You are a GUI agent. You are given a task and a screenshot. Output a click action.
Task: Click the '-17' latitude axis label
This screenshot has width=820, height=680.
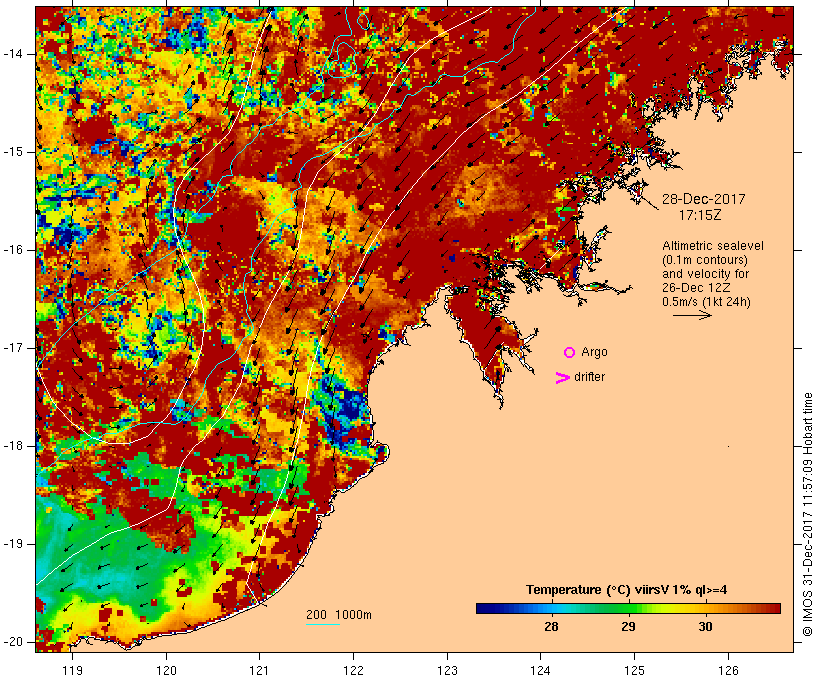pyautogui.click(x=13, y=348)
